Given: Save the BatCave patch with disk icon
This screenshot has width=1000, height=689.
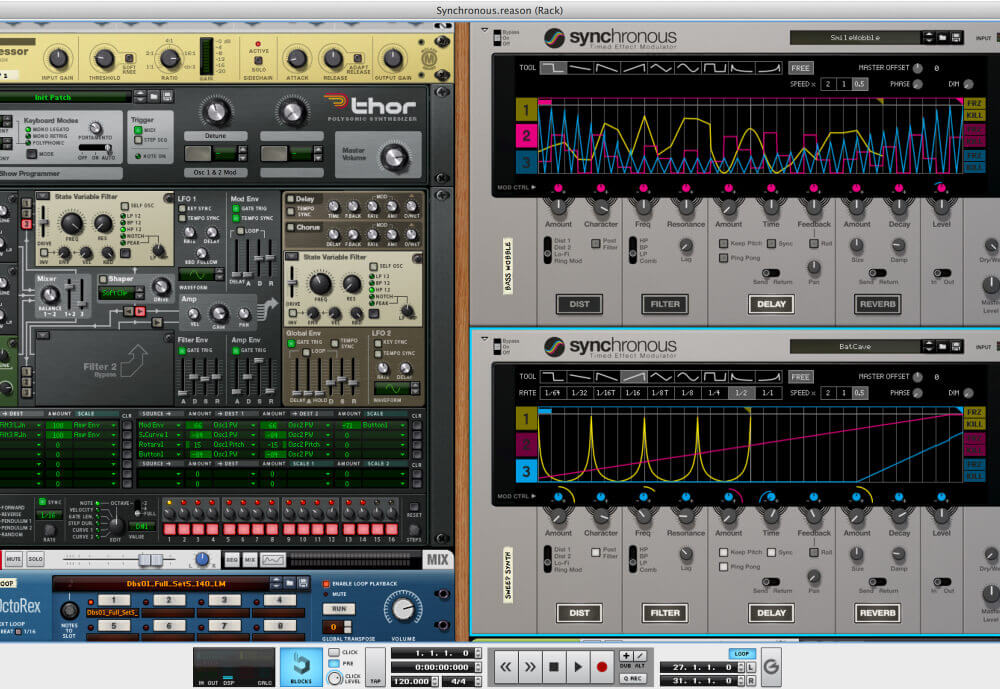Looking at the screenshot, I should (956, 346).
